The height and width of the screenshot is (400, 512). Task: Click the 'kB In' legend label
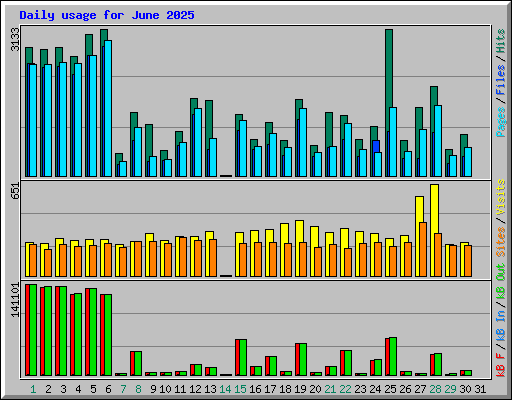(501, 325)
